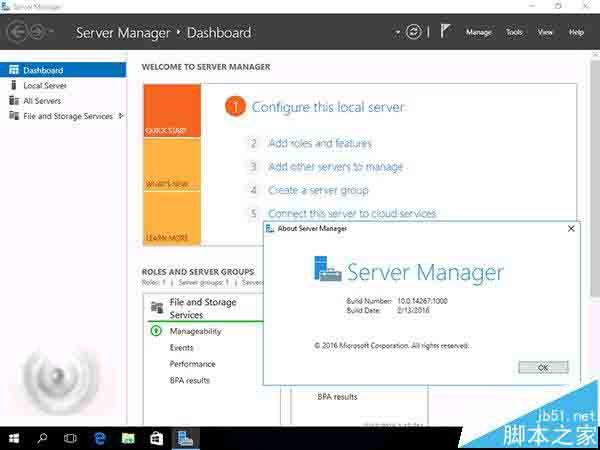Click the All Servers icon
600x450 pixels.
coord(14,101)
